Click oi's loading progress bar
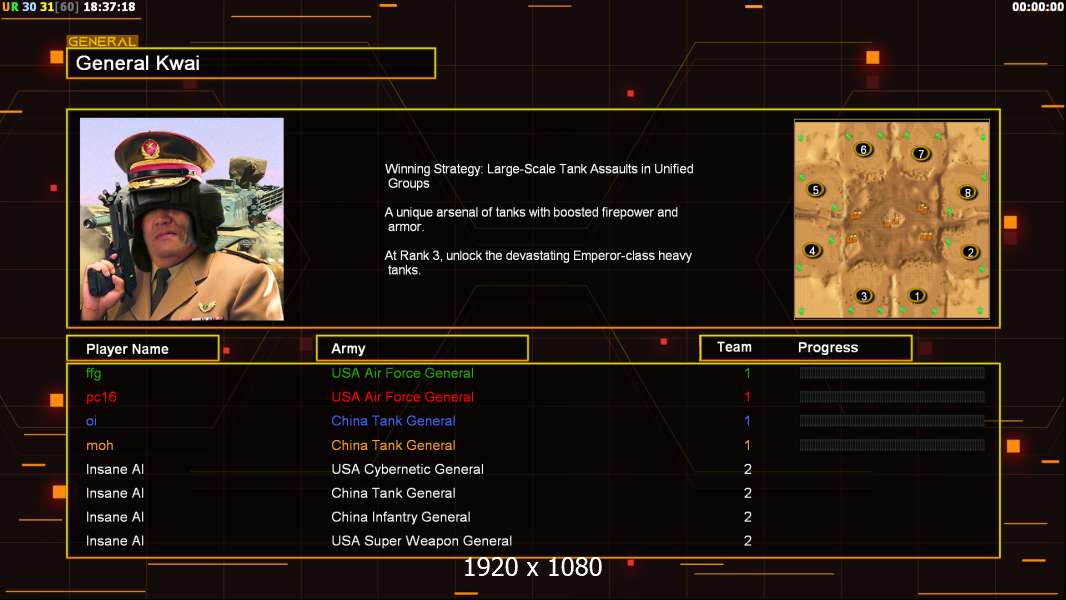 click(892, 421)
